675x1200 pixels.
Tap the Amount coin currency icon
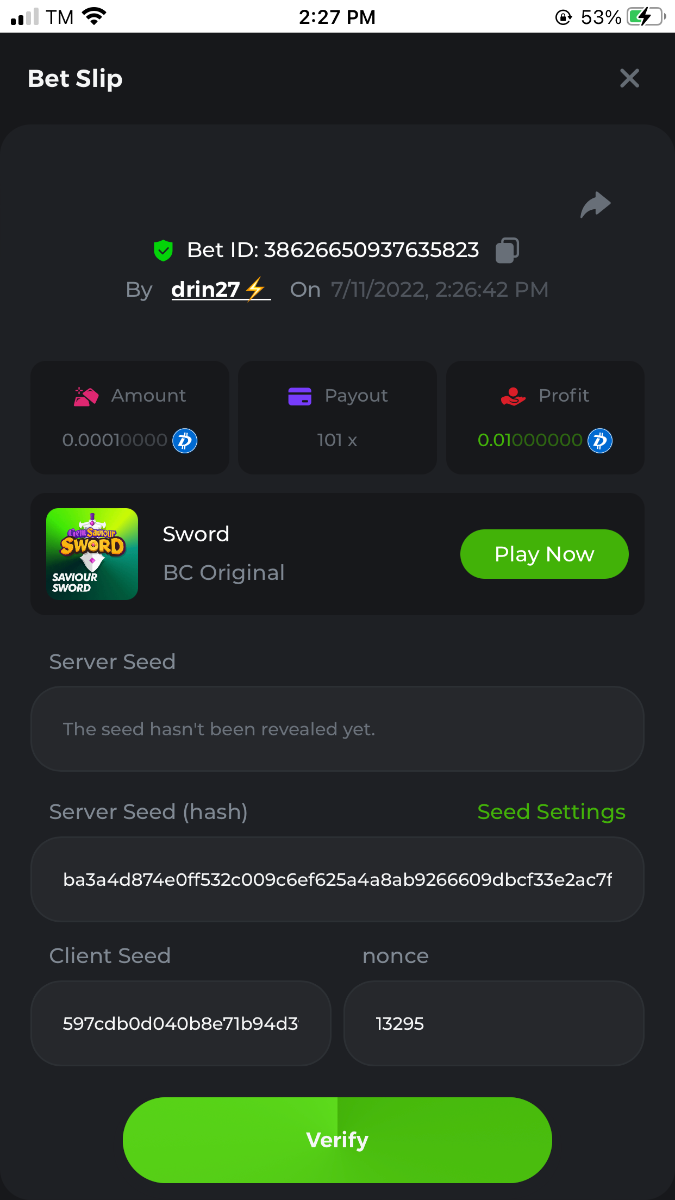click(x=185, y=440)
